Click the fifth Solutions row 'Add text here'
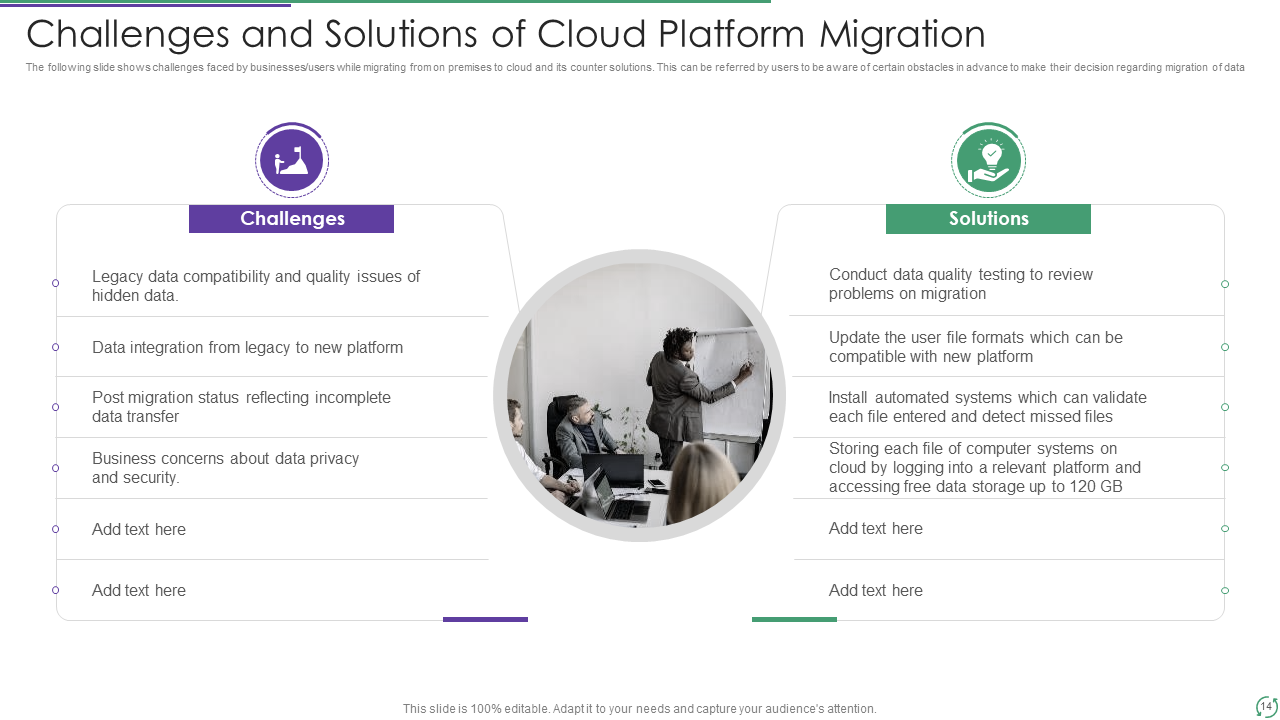 click(876, 529)
